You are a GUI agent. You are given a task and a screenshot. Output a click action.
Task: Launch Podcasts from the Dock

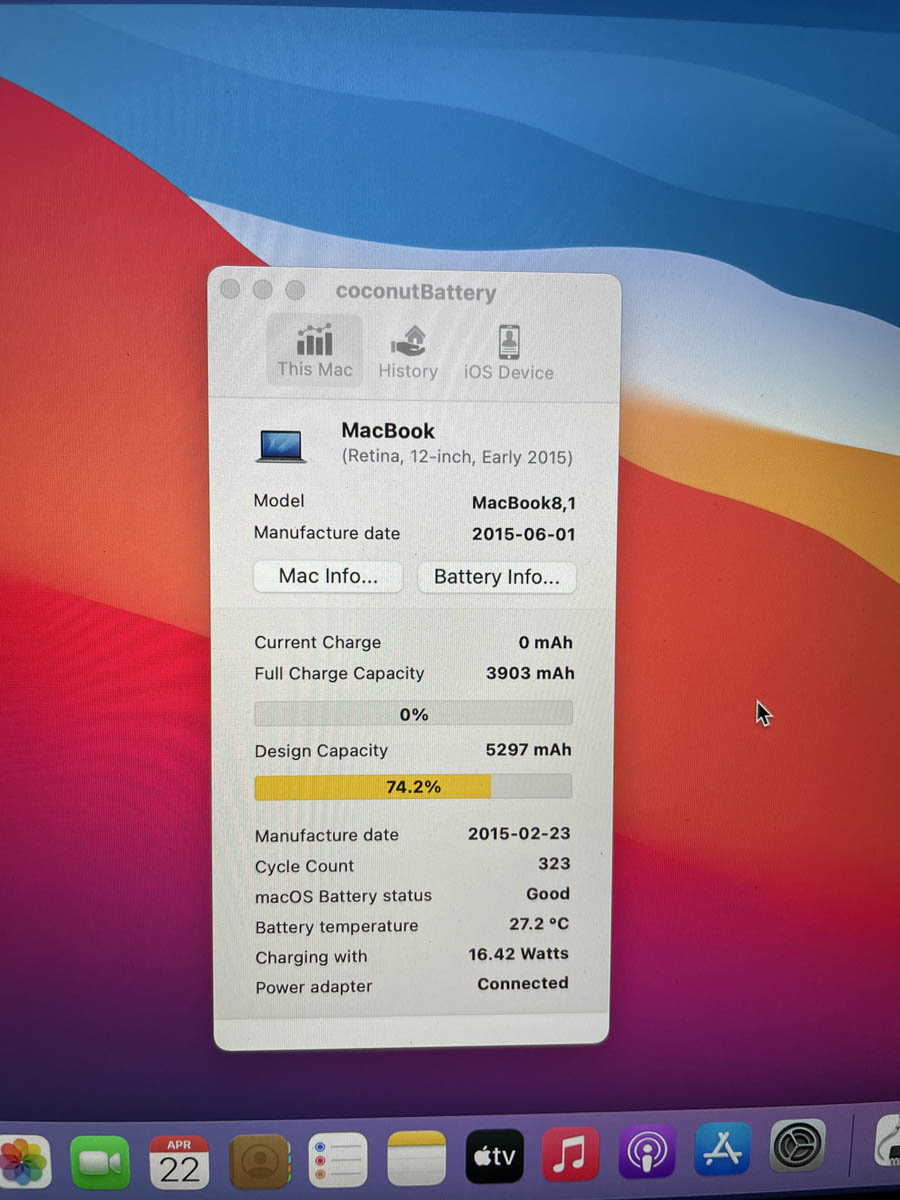tap(646, 1153)
